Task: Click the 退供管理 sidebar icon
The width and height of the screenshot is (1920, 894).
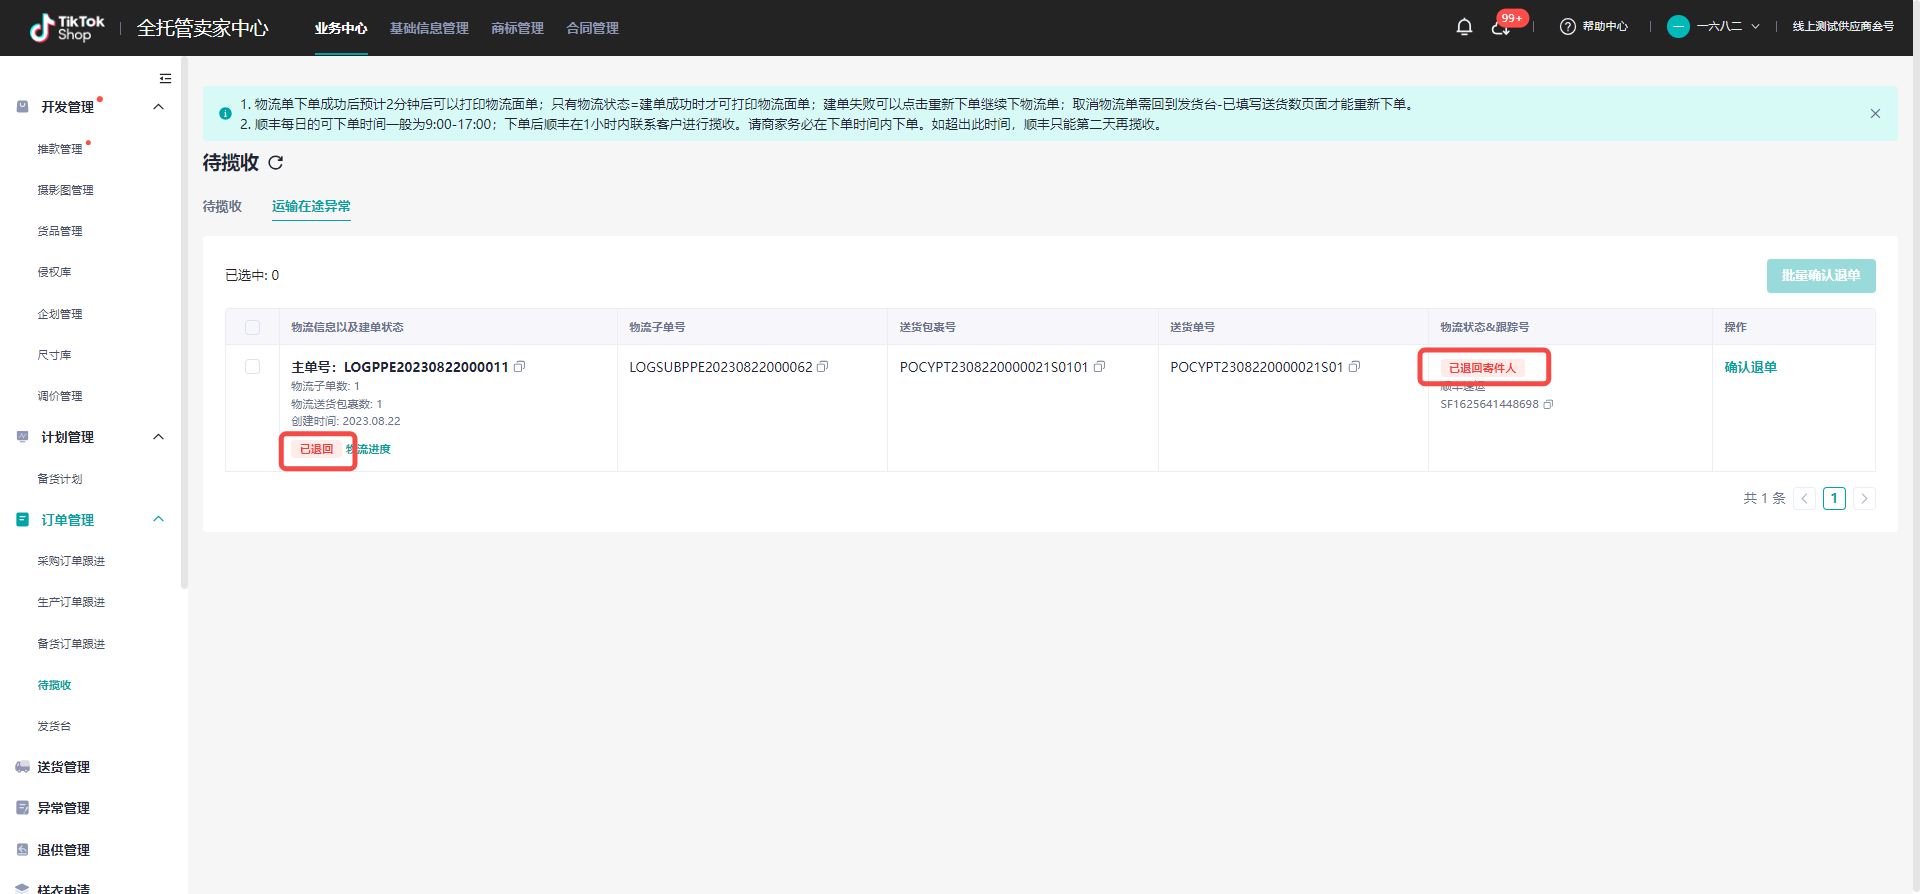Action: pyautogui.click(x=22, y=850)
